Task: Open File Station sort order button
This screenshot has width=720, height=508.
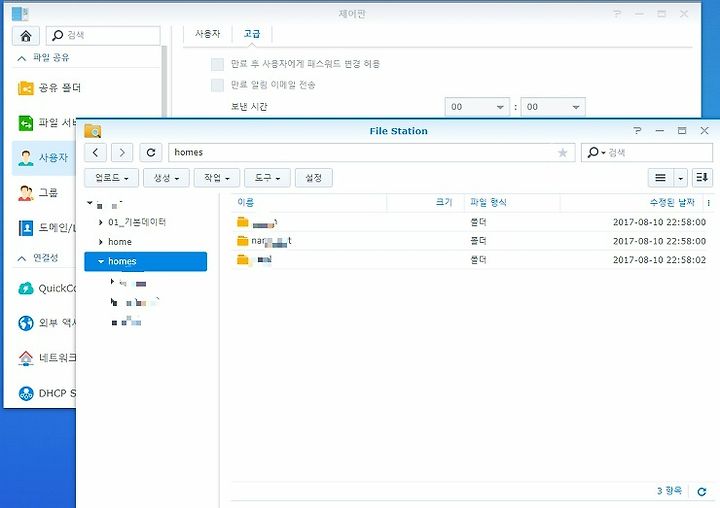Action: click(702, 178)
